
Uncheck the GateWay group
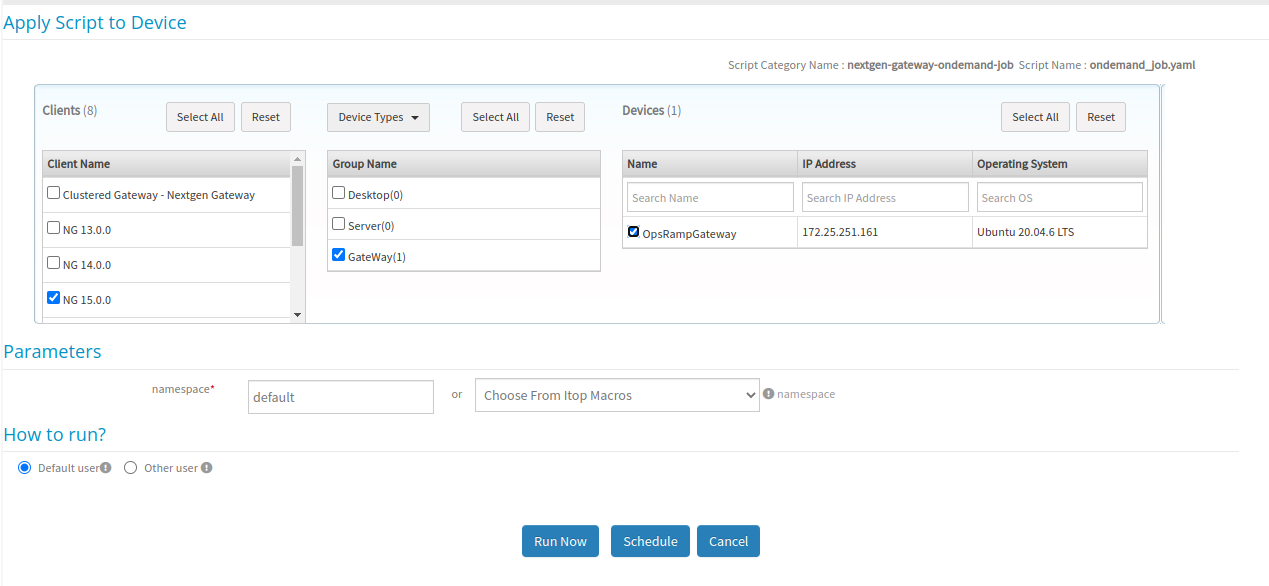click(x=338, y=254)
